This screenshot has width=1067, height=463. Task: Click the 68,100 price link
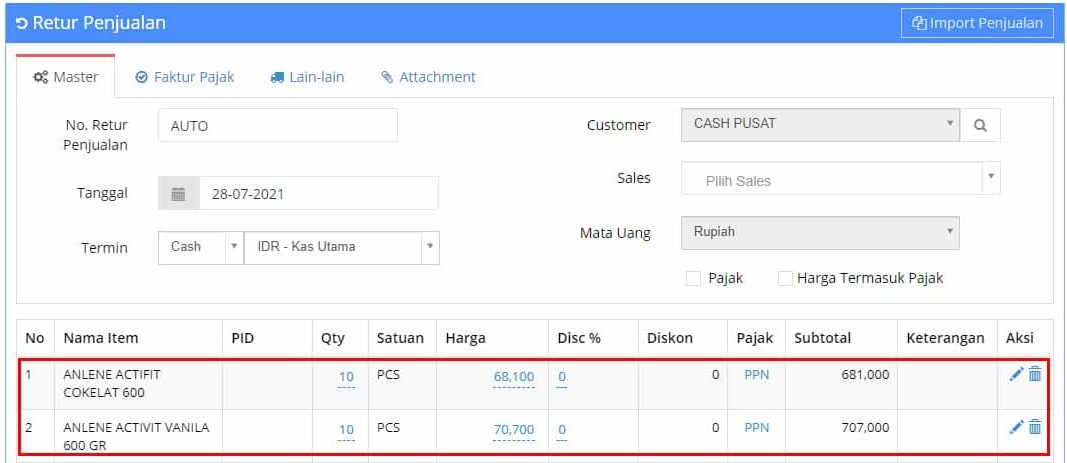point(513,377)
